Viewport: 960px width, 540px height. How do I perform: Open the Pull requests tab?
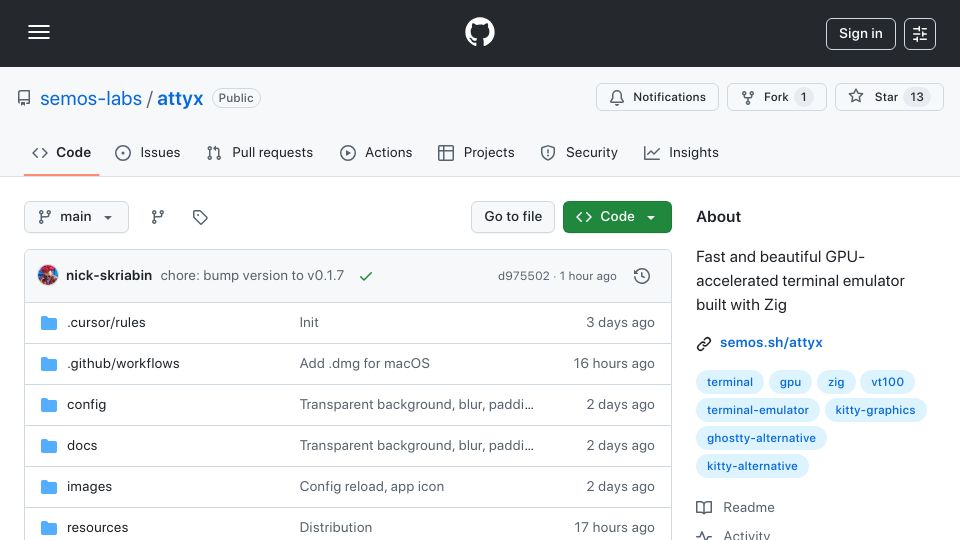coord(260,152)
